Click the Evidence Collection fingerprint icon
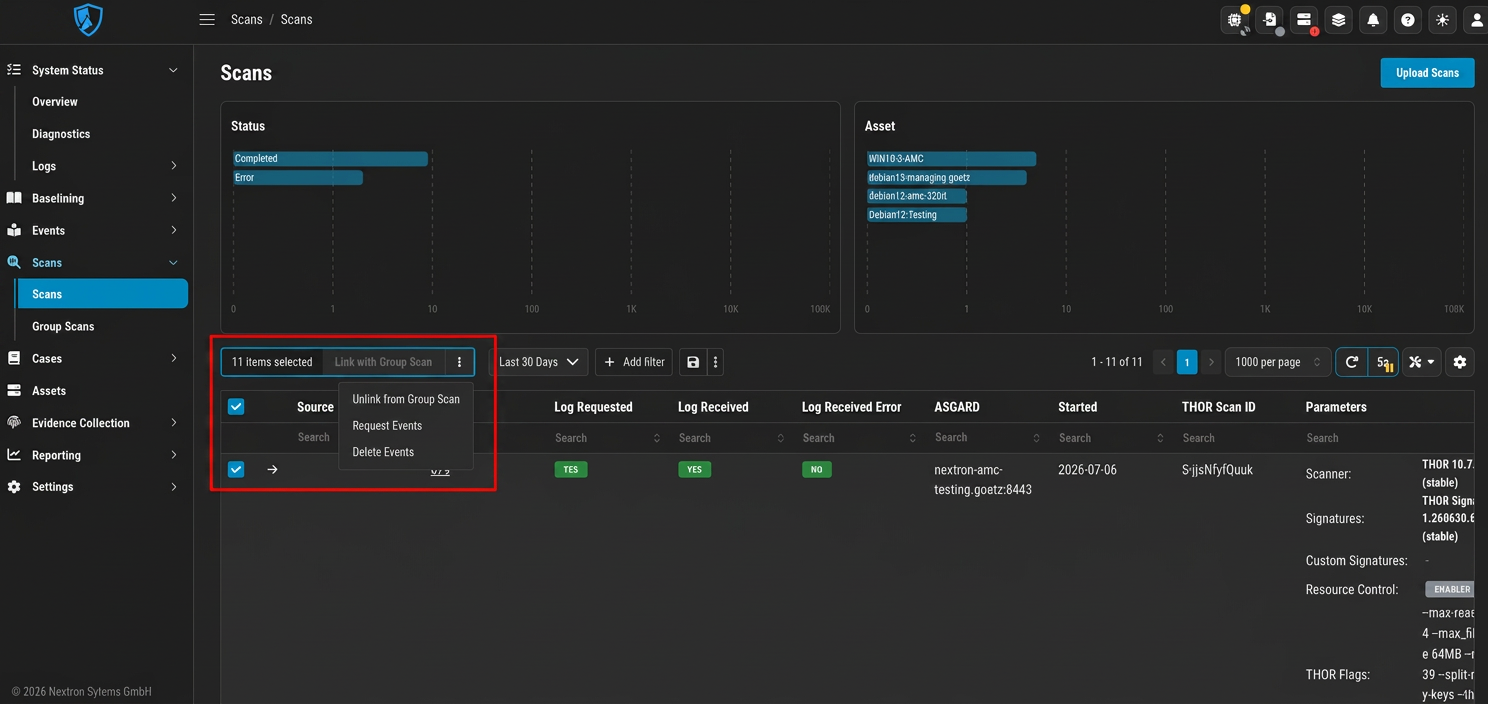 (x=14, y=422)
